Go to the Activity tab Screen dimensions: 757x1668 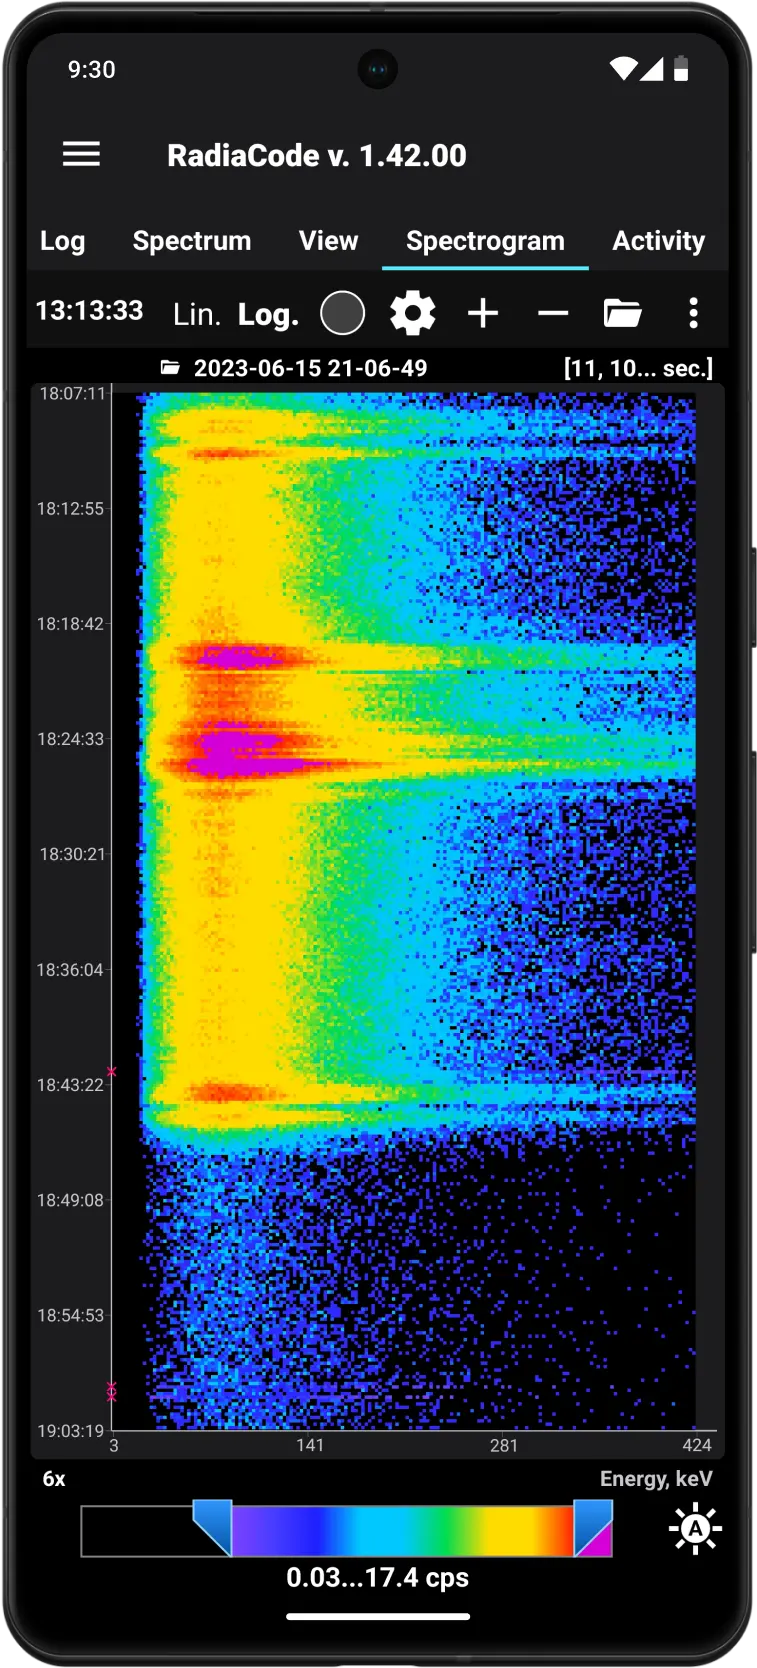658,241
